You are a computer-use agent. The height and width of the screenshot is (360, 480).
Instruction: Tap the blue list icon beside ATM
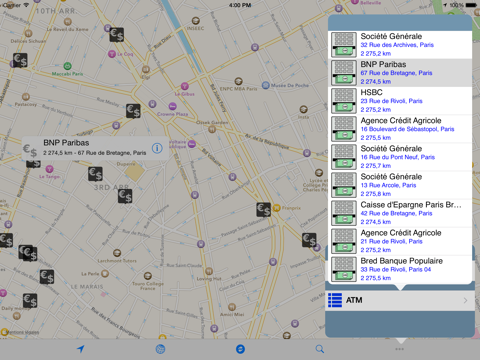coord(335,300)
